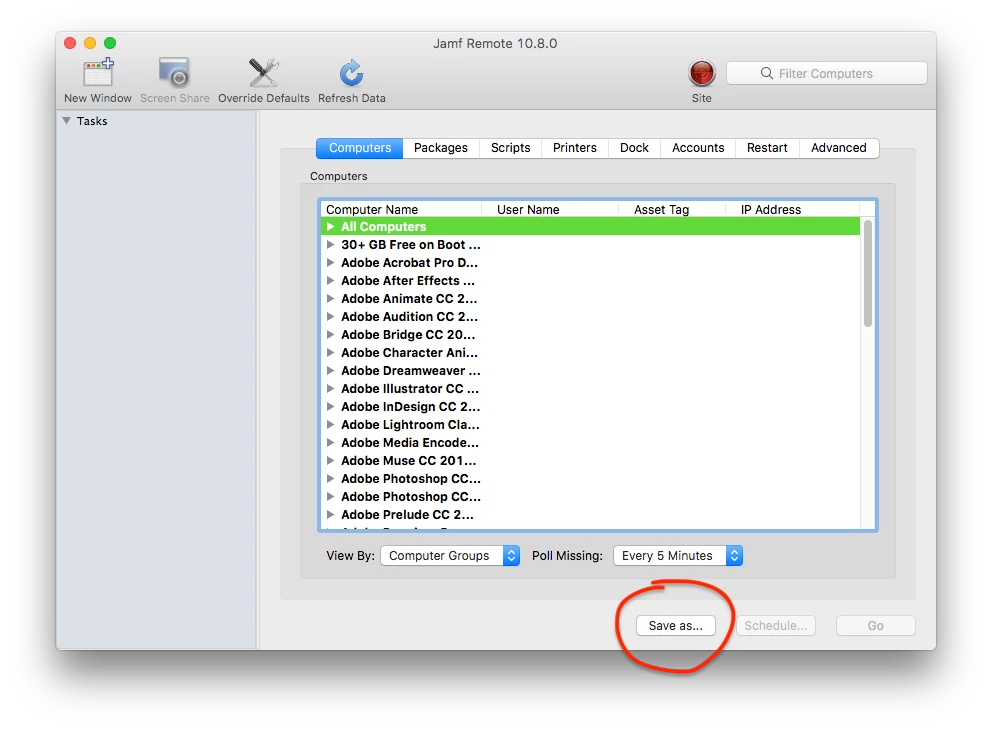Select the Dock tab

tap(634, 148)
